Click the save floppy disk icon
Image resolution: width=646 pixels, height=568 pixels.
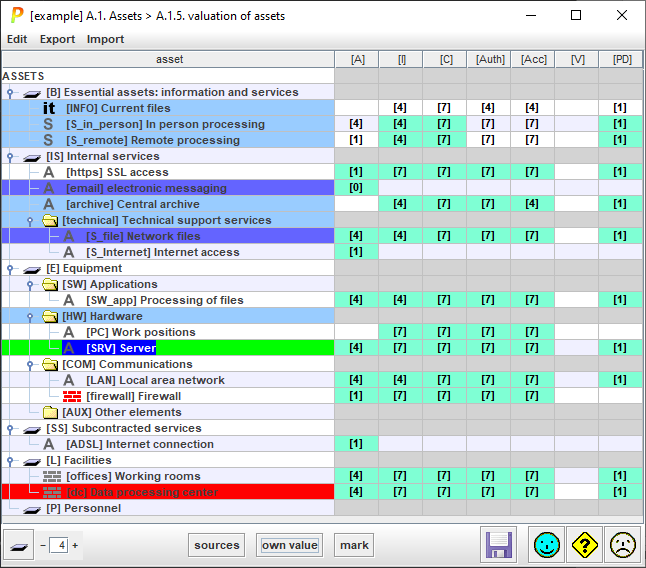[500, 545]
